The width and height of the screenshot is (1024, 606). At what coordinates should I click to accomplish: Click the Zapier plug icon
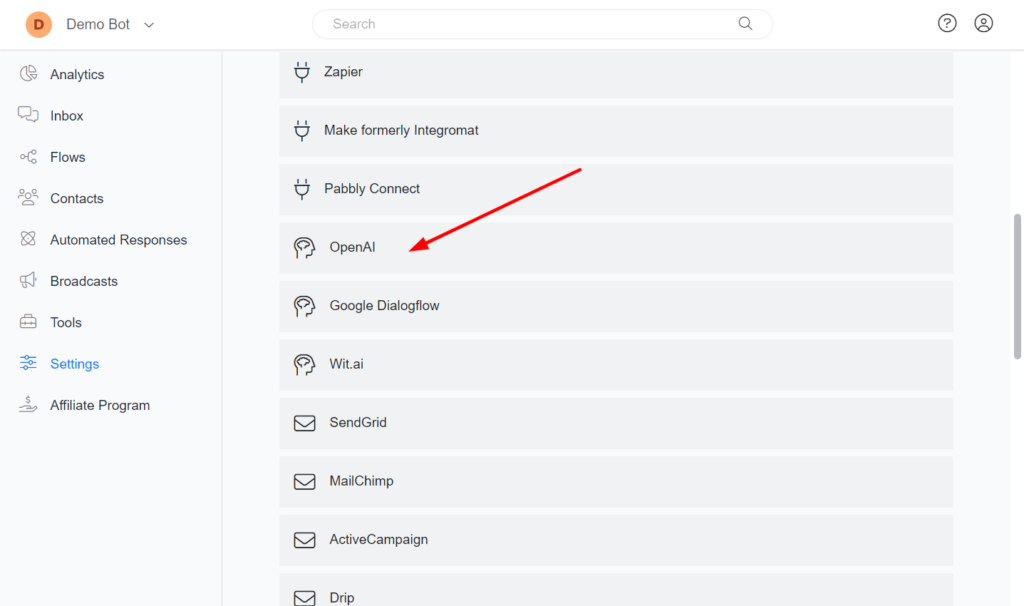(x=301, y=72)
